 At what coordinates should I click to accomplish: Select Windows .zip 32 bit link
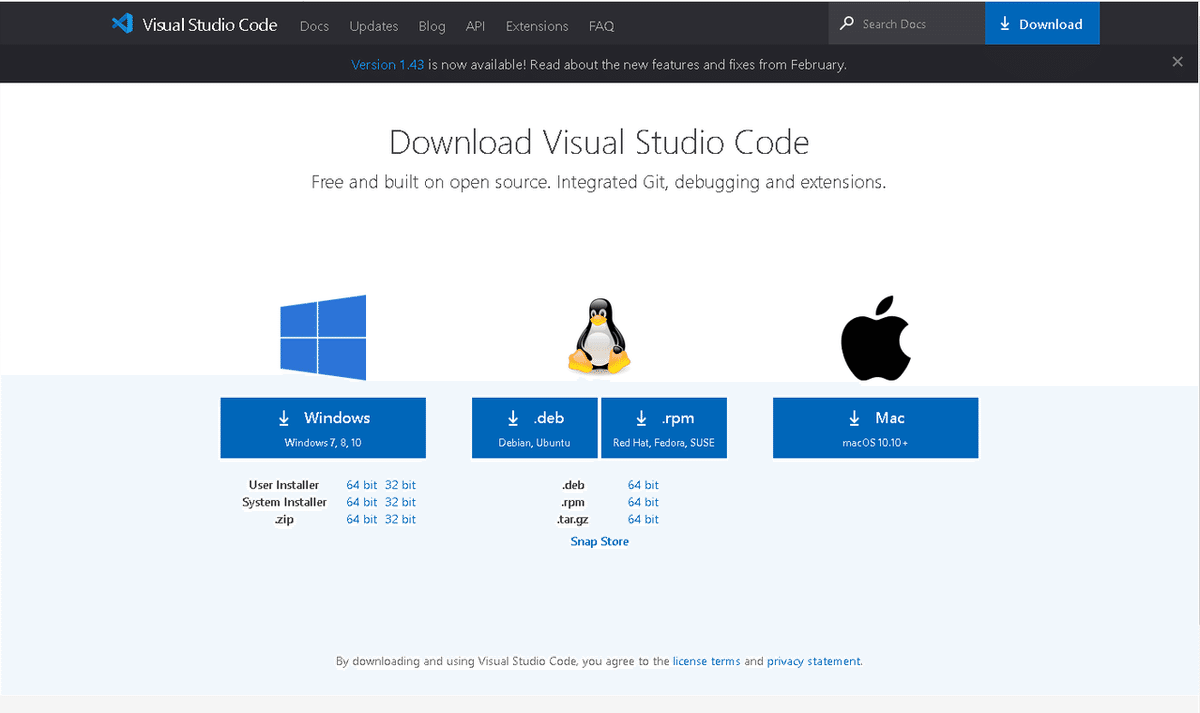[x=400, y=519]
